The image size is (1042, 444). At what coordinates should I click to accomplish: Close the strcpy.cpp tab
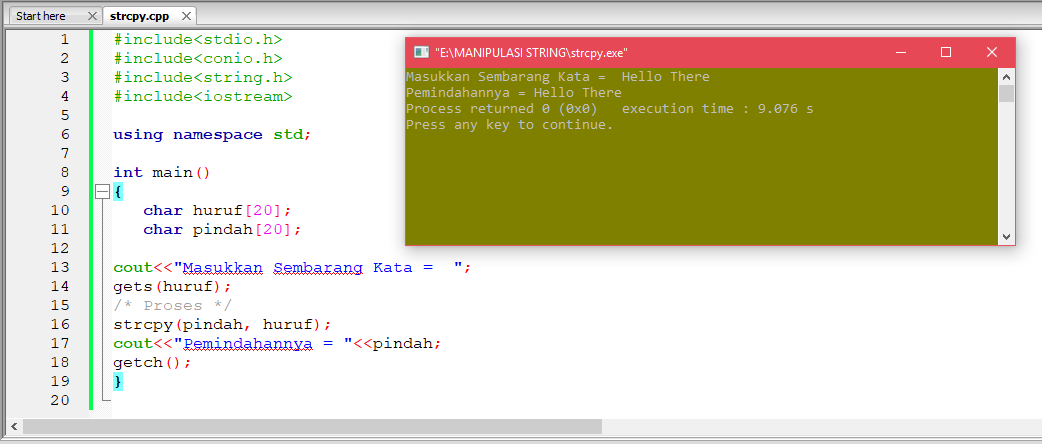(187, 16)
